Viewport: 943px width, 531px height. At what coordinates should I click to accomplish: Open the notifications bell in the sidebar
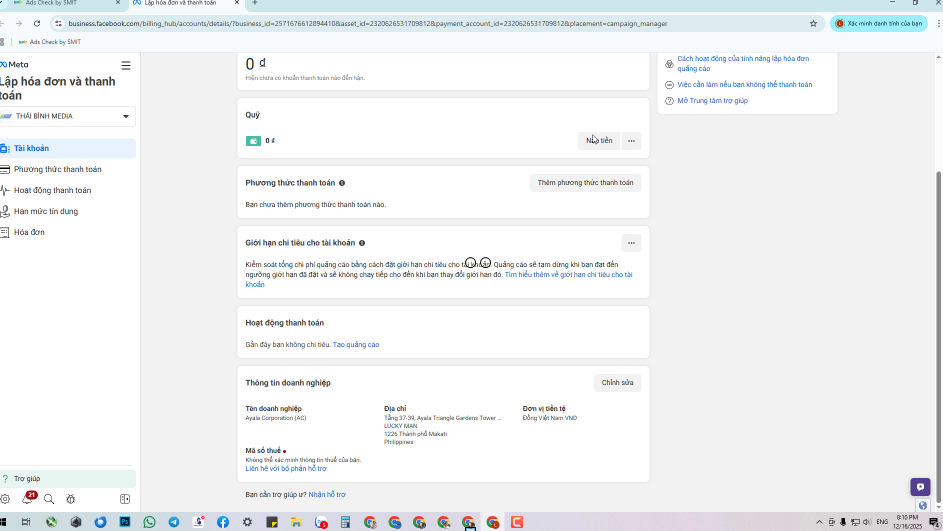click(27, 499)
